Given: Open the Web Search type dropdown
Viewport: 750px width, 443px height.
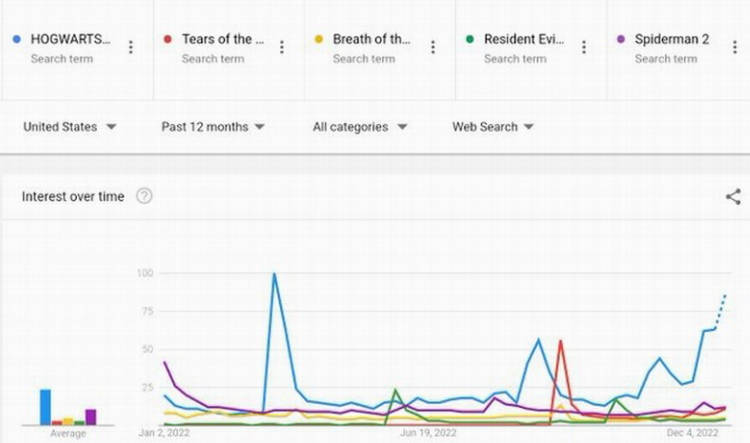Looking at the screenshot, I should [x=493, y=127].
